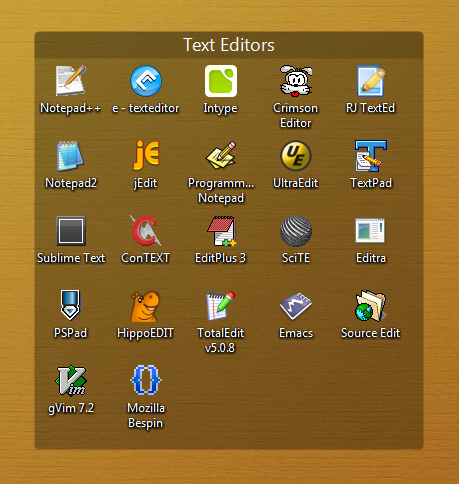The image size is (459, 484).
Task: Open HippoEDIT orange hippo icon
Action: (x=145, y=306)
